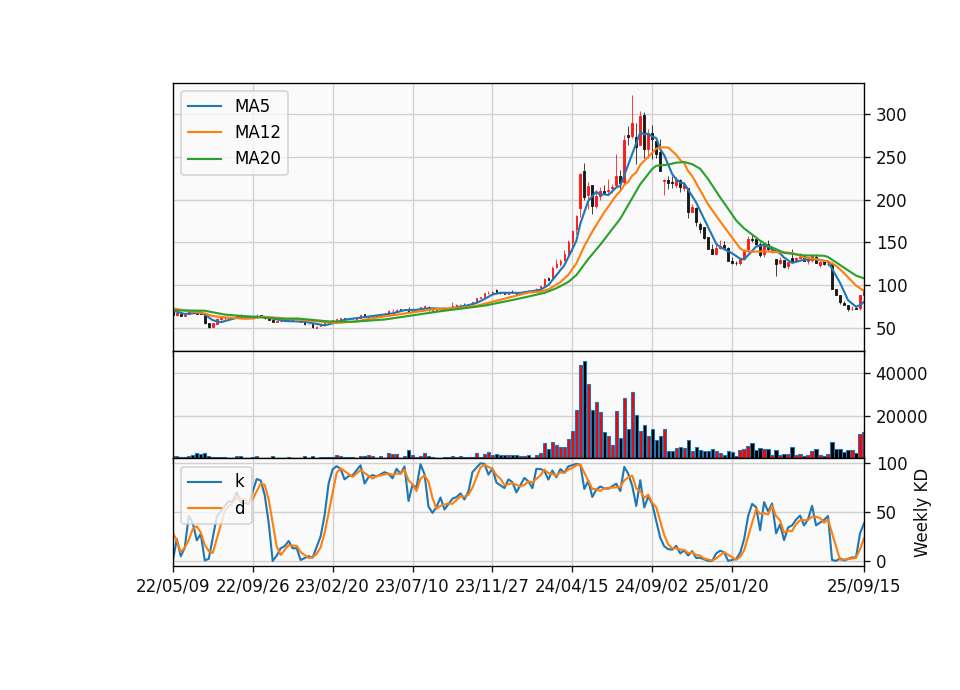This screenshot has width=960, height=690.
Task: Click the green MA20 legend line swatch
Action: pos(204,159)
